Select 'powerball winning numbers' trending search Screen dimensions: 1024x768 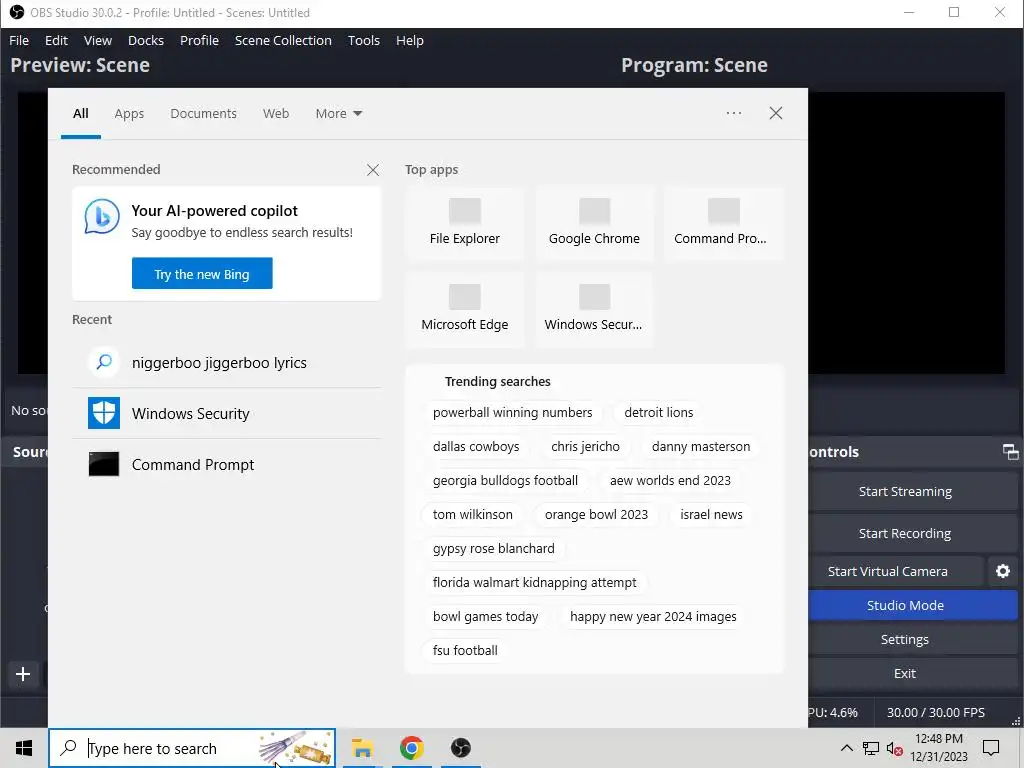512,413
